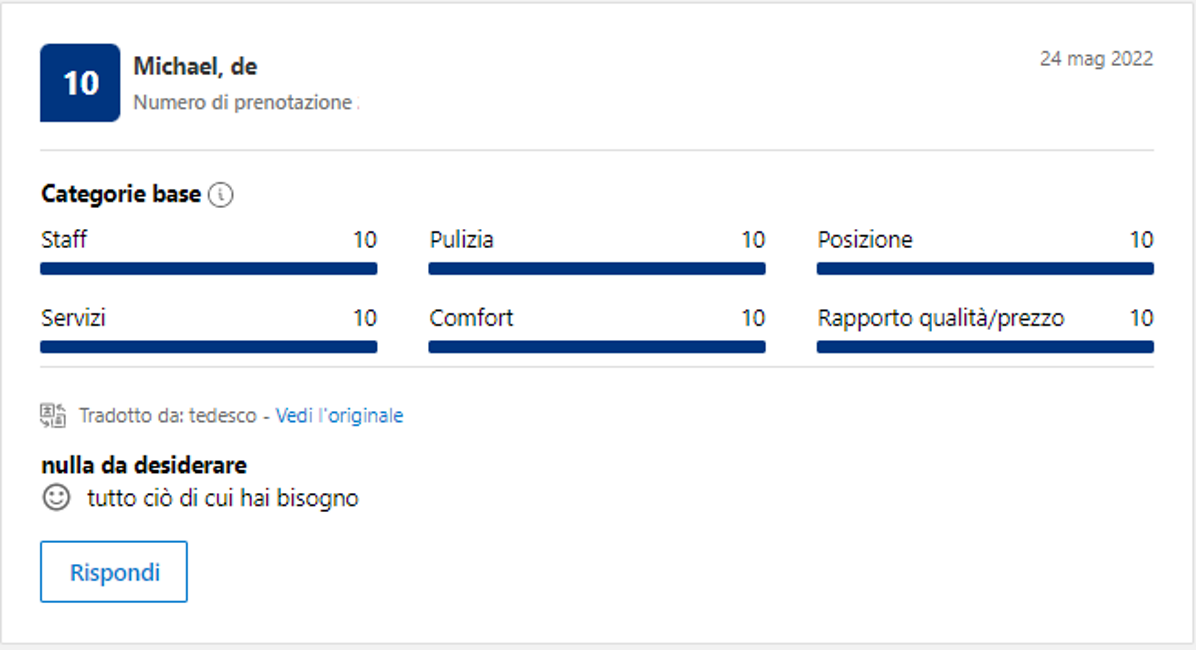Click the review date 24 mag 2022
This screenshot has height=650, width=1196.
pyautogui.click(x=1096, y=59)
